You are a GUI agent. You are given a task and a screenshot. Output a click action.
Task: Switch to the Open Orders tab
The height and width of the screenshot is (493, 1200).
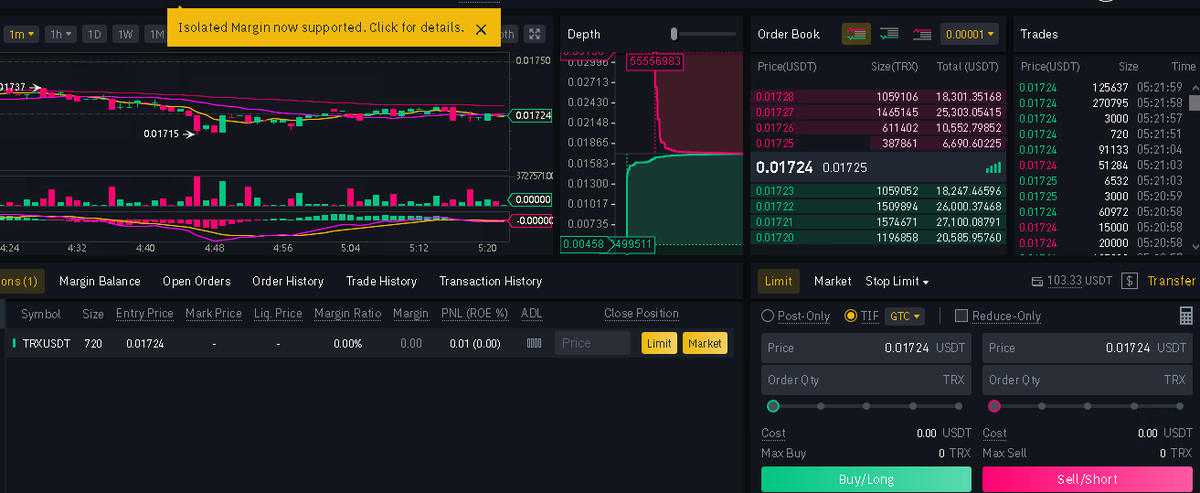coord(197,282)
